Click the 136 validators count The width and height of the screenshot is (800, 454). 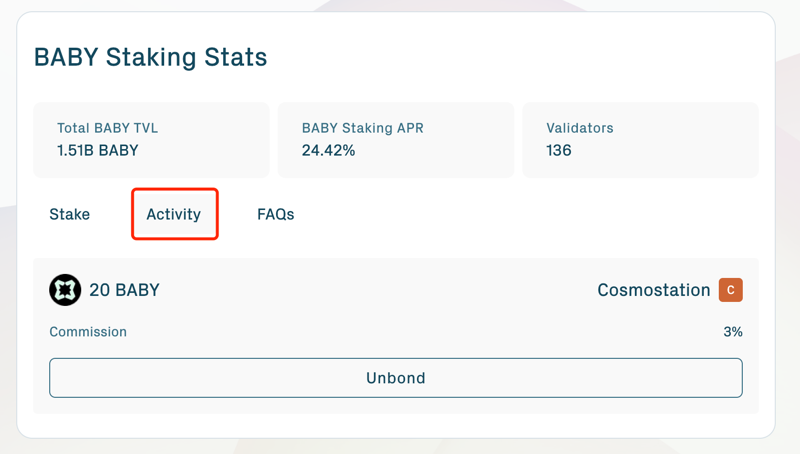click(559, 151)
